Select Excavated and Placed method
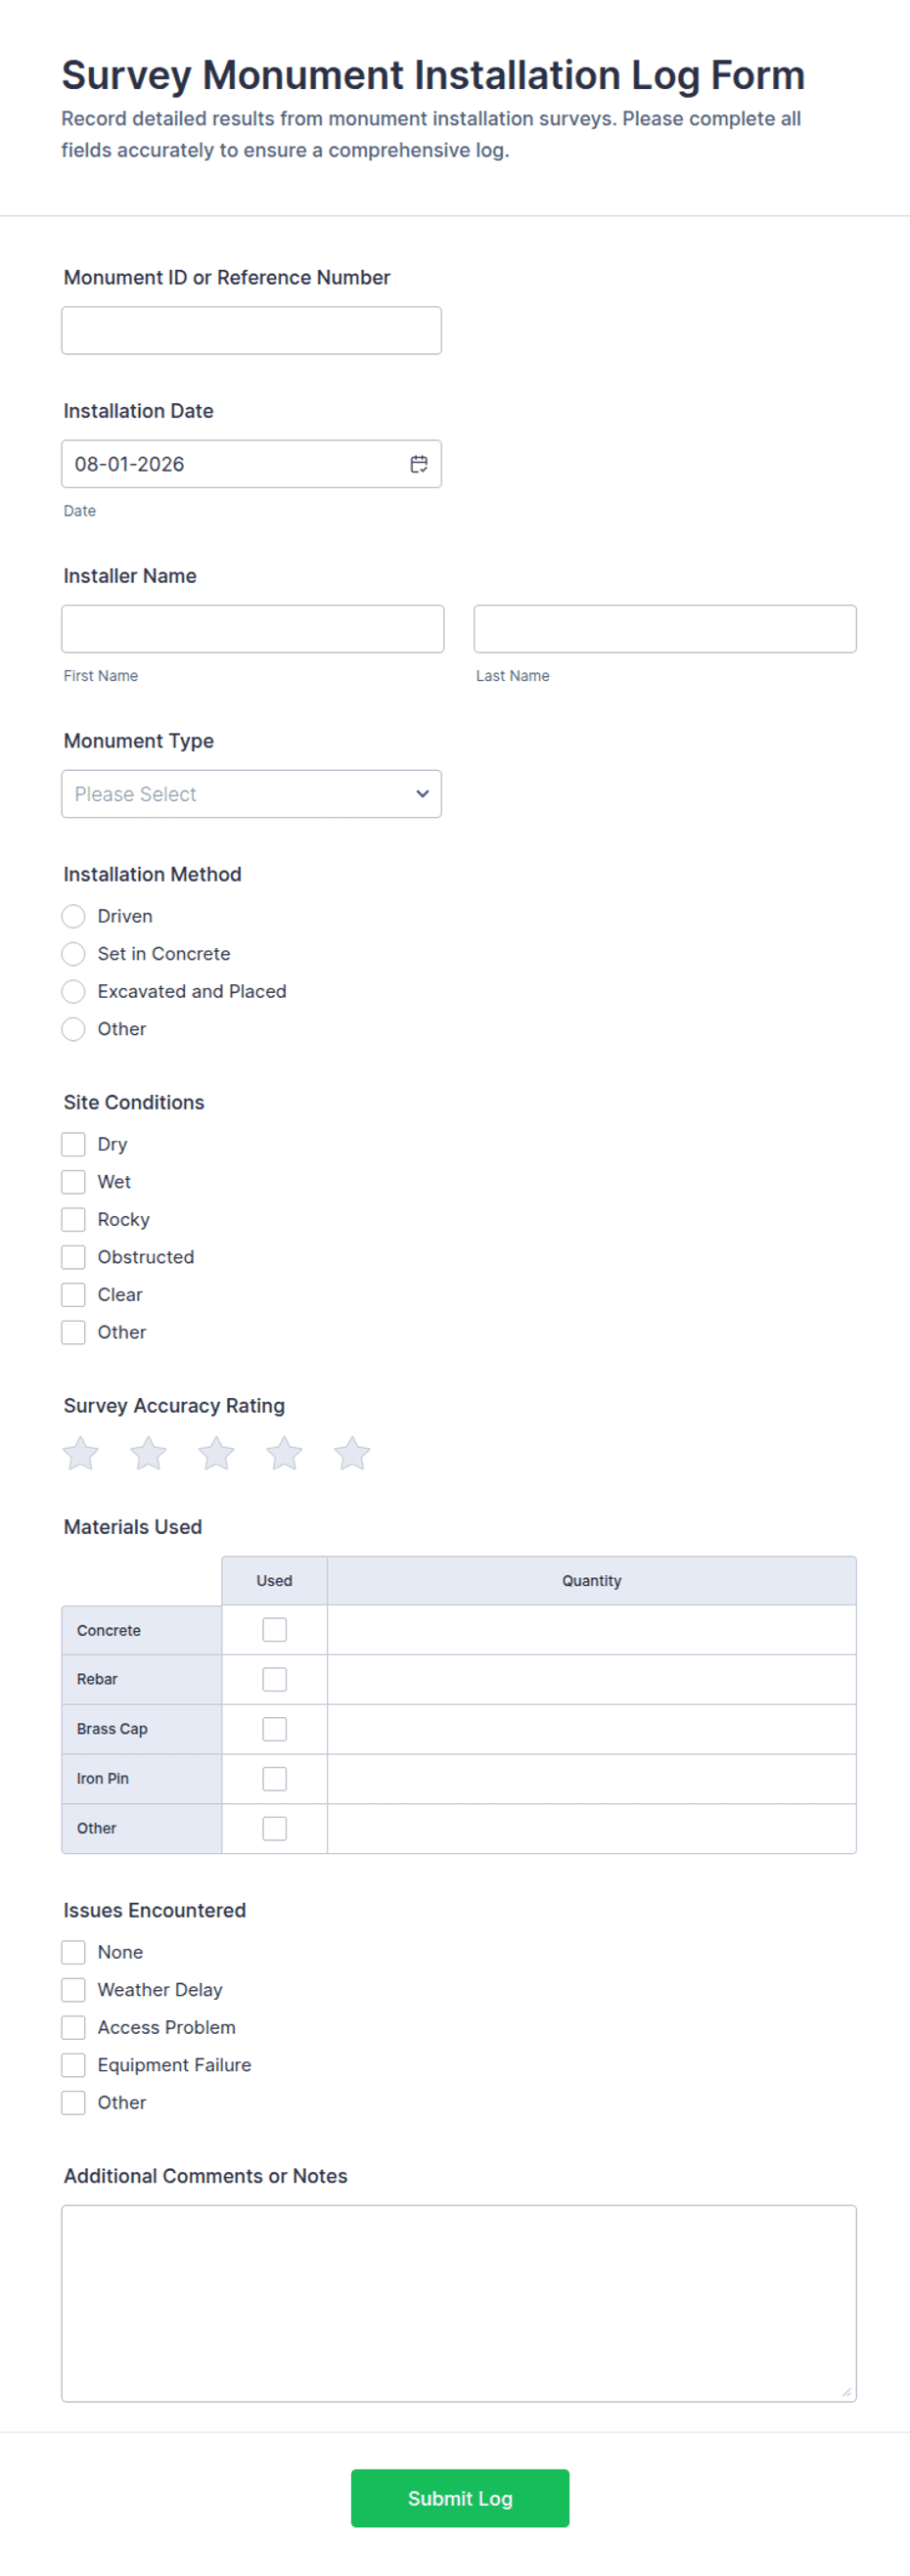 coord(73,992)
